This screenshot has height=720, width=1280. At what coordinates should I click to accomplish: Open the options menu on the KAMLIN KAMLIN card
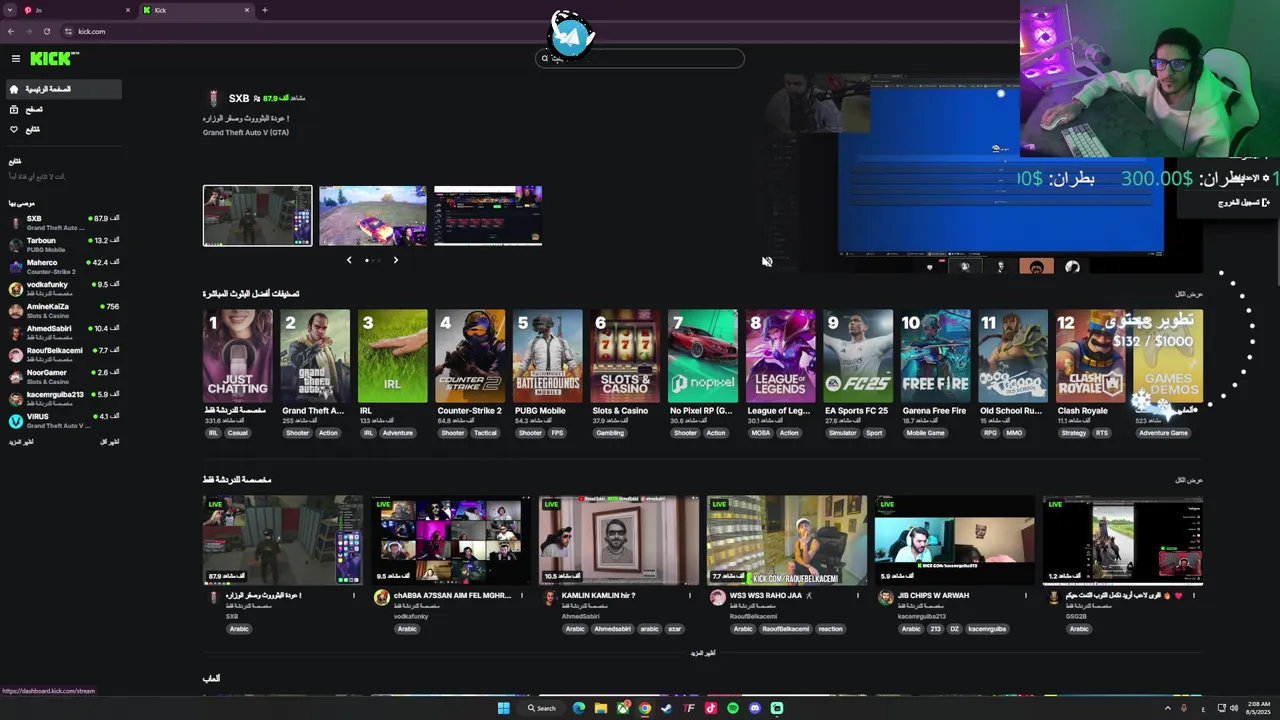click(690, 595)
